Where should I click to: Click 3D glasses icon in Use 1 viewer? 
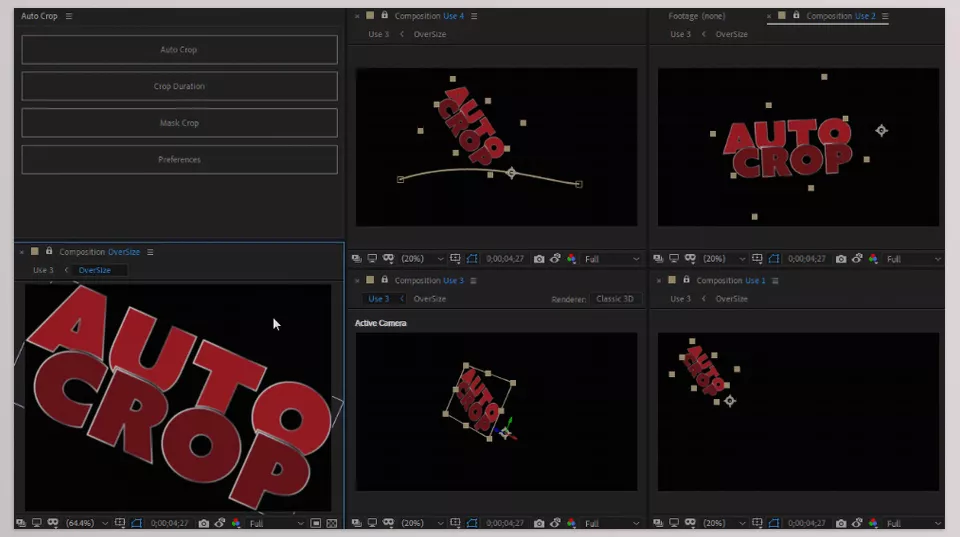(690, 523)
